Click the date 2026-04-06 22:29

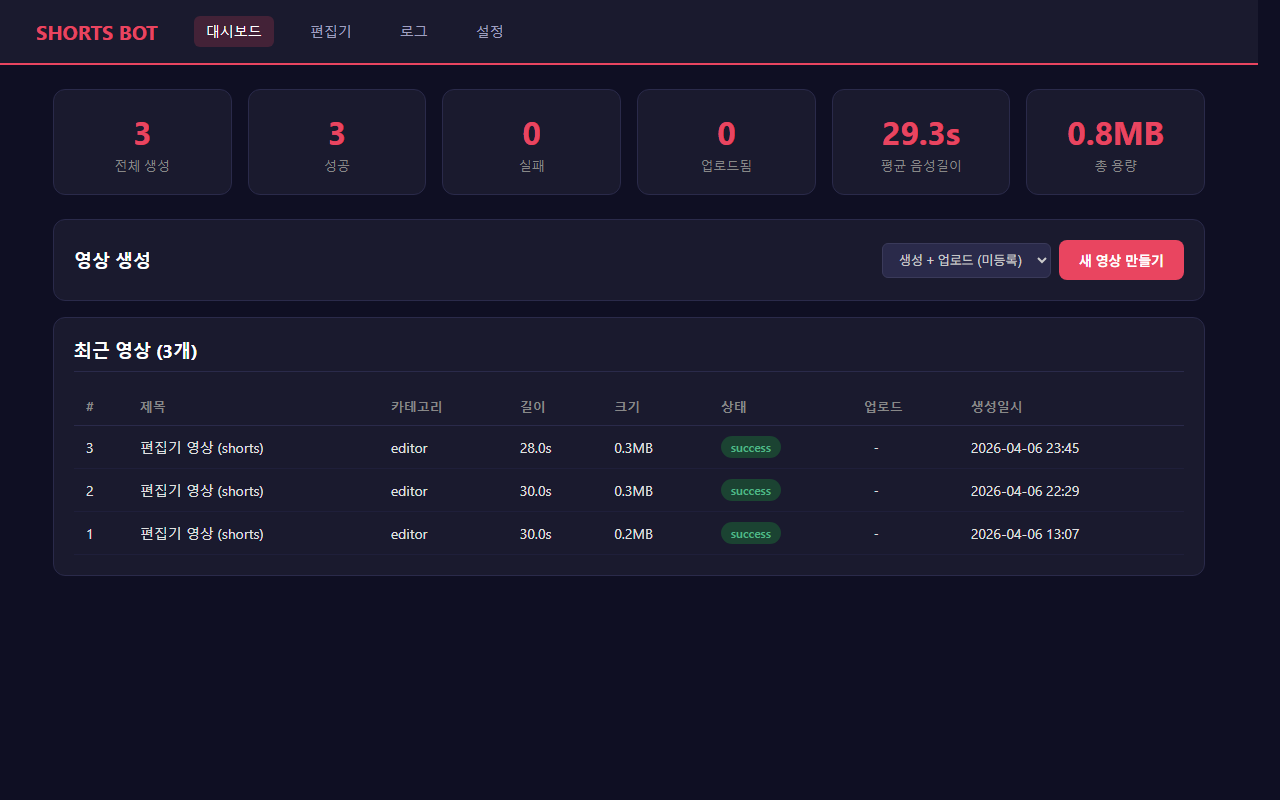coord(1025,491)
